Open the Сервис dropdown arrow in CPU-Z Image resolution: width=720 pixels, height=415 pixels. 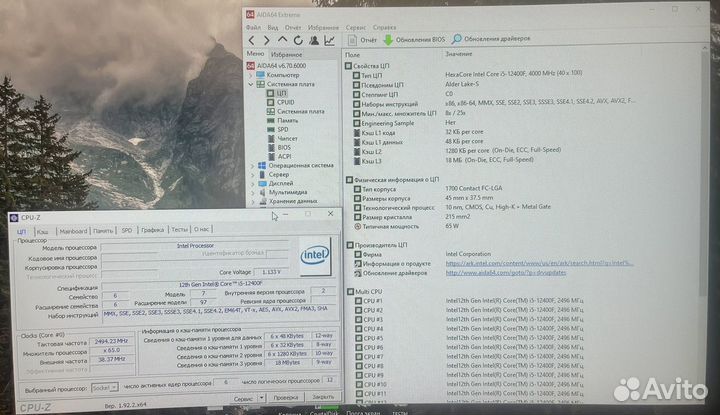point(261,398)
